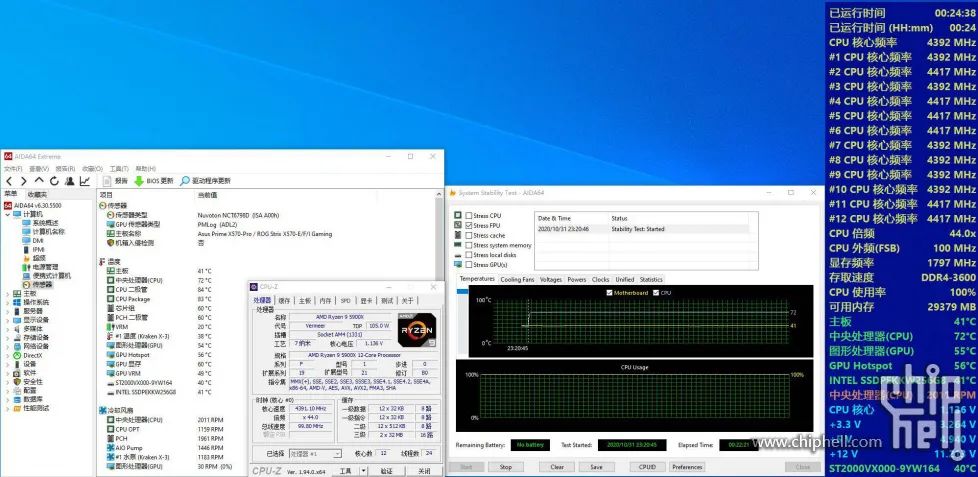The width and height of the screenshot is (978, 477).
Task: Enable the Stress system memory checkbox
Action: point(468,246)
